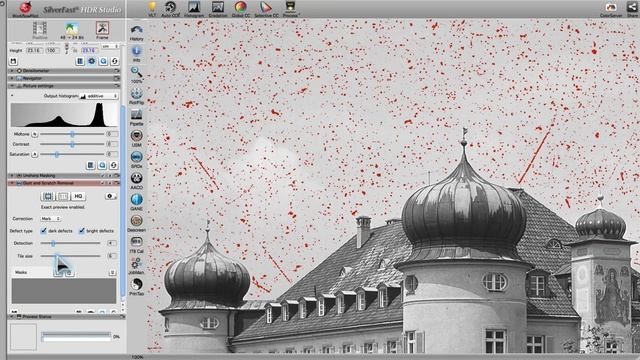Adjust the Contrast slider handle
640x360 pixels.
pos(72,144)
